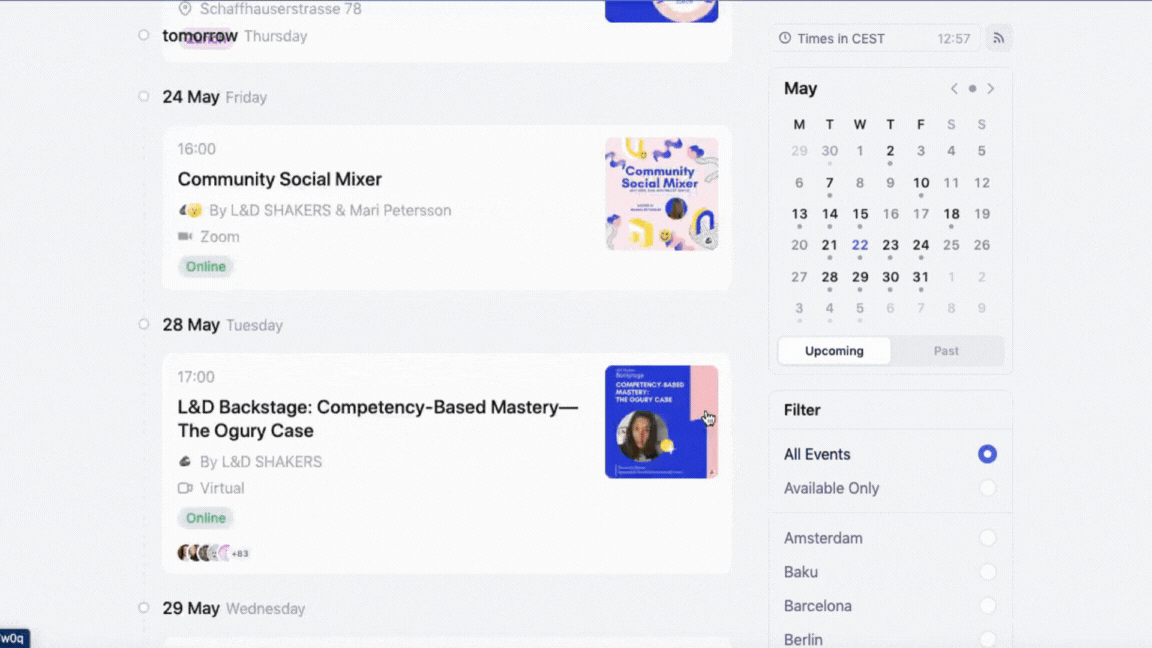Click By L&D SHAKERS & Mari Petersson text
This screenshot has width=1152, height=648.
point(330,210)
